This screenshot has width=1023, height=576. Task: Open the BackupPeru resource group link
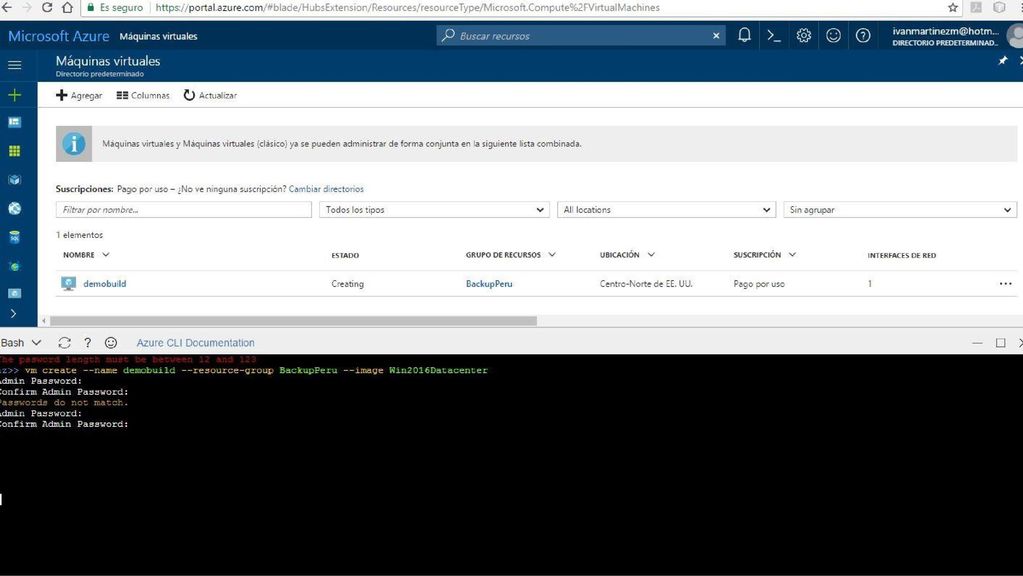(489, 284)
